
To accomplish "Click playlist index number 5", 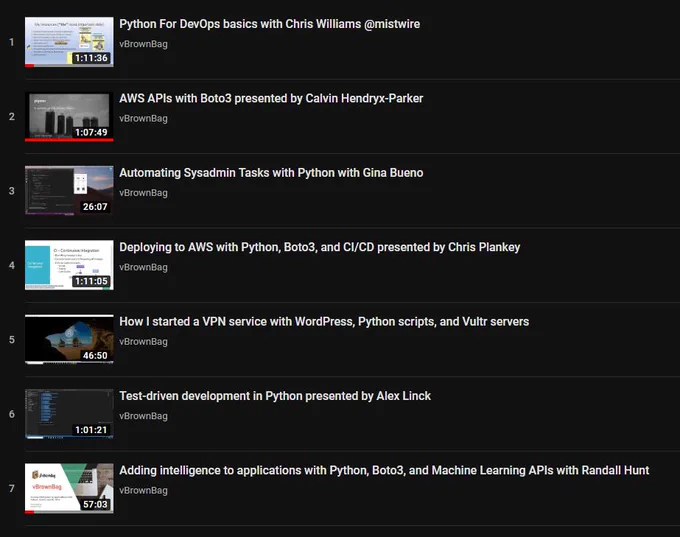I will (x=12, y=340).
